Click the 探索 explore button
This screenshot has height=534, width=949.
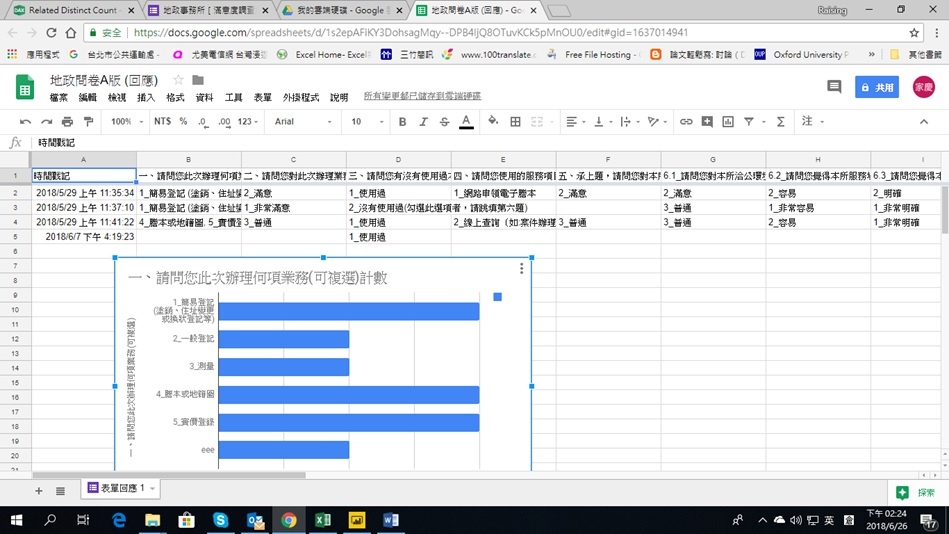point(918,493)
